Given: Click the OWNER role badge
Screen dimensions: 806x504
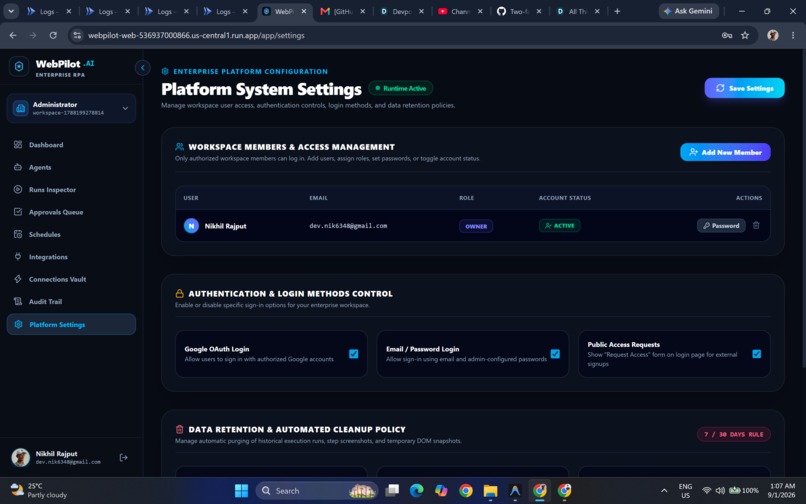Looking at the screenshot, I should [476, 226].
